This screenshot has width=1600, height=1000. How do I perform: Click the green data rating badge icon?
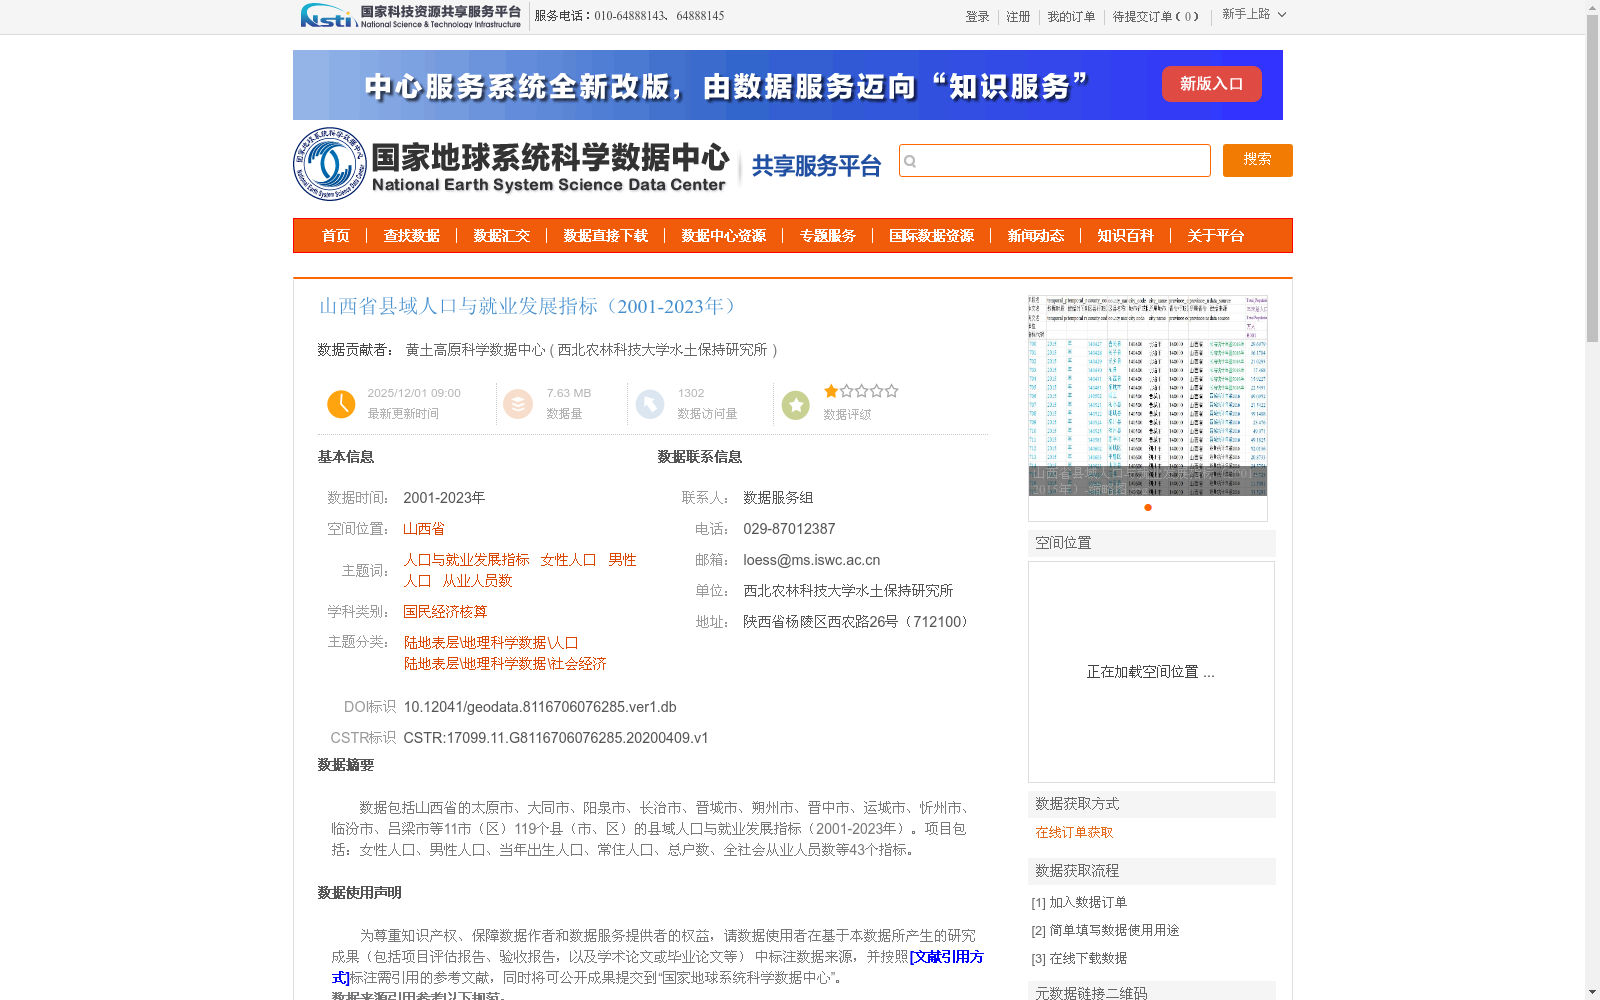(796, 405)
